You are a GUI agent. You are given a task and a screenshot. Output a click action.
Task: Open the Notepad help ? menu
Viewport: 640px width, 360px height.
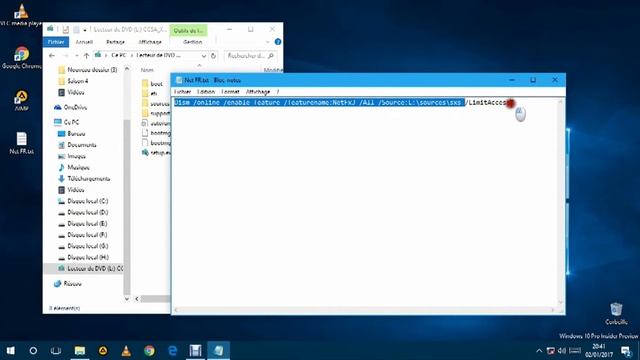278,91
